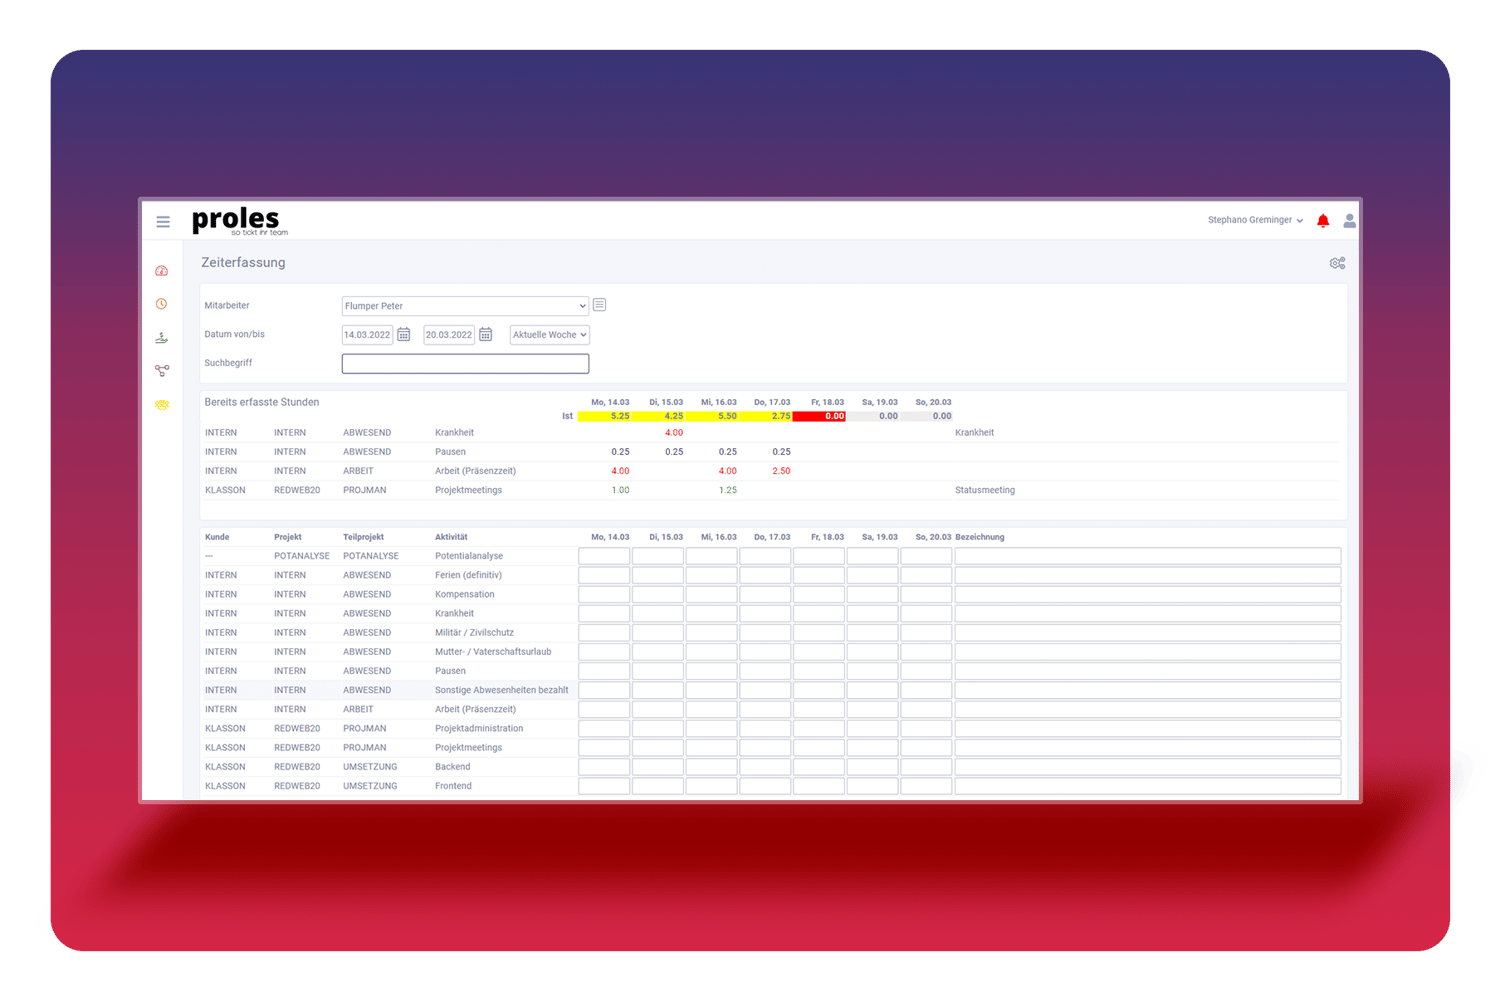Click the Teilprojekt column header
The height and width of the screenshot is (1001, 1500).
(x=363, y=537)
